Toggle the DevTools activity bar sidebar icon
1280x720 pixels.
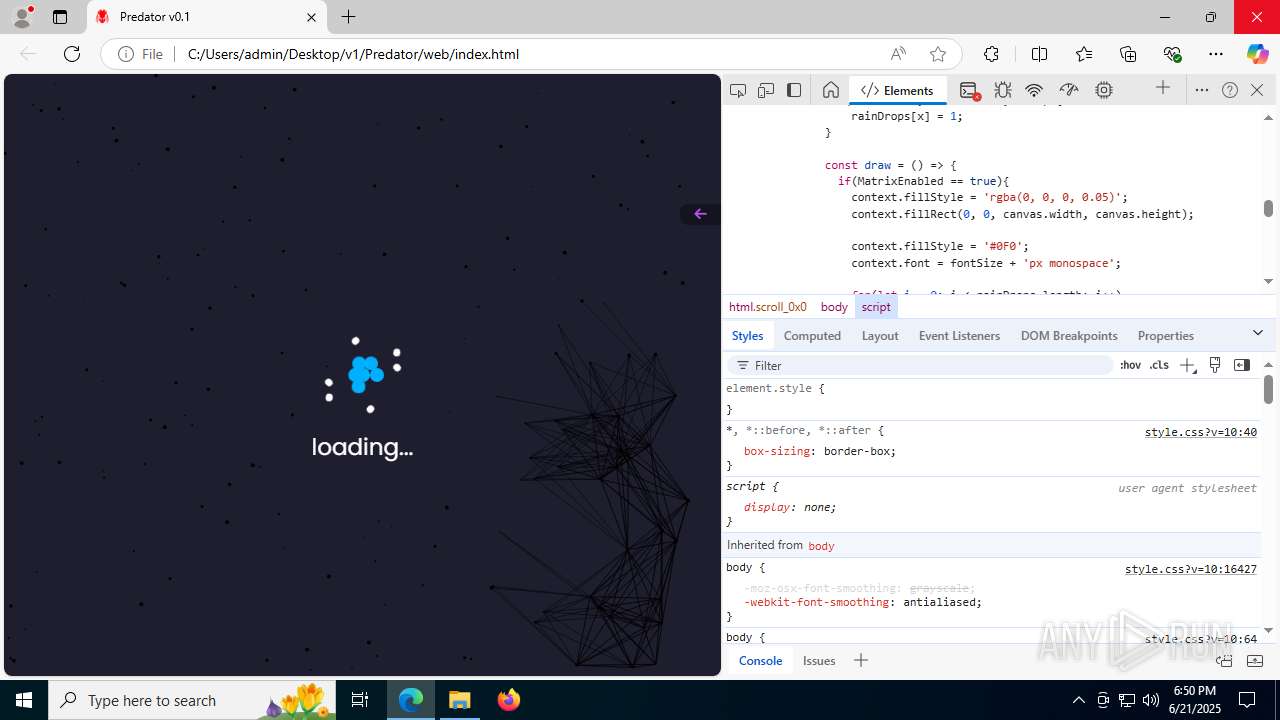[x=794, y=90]
